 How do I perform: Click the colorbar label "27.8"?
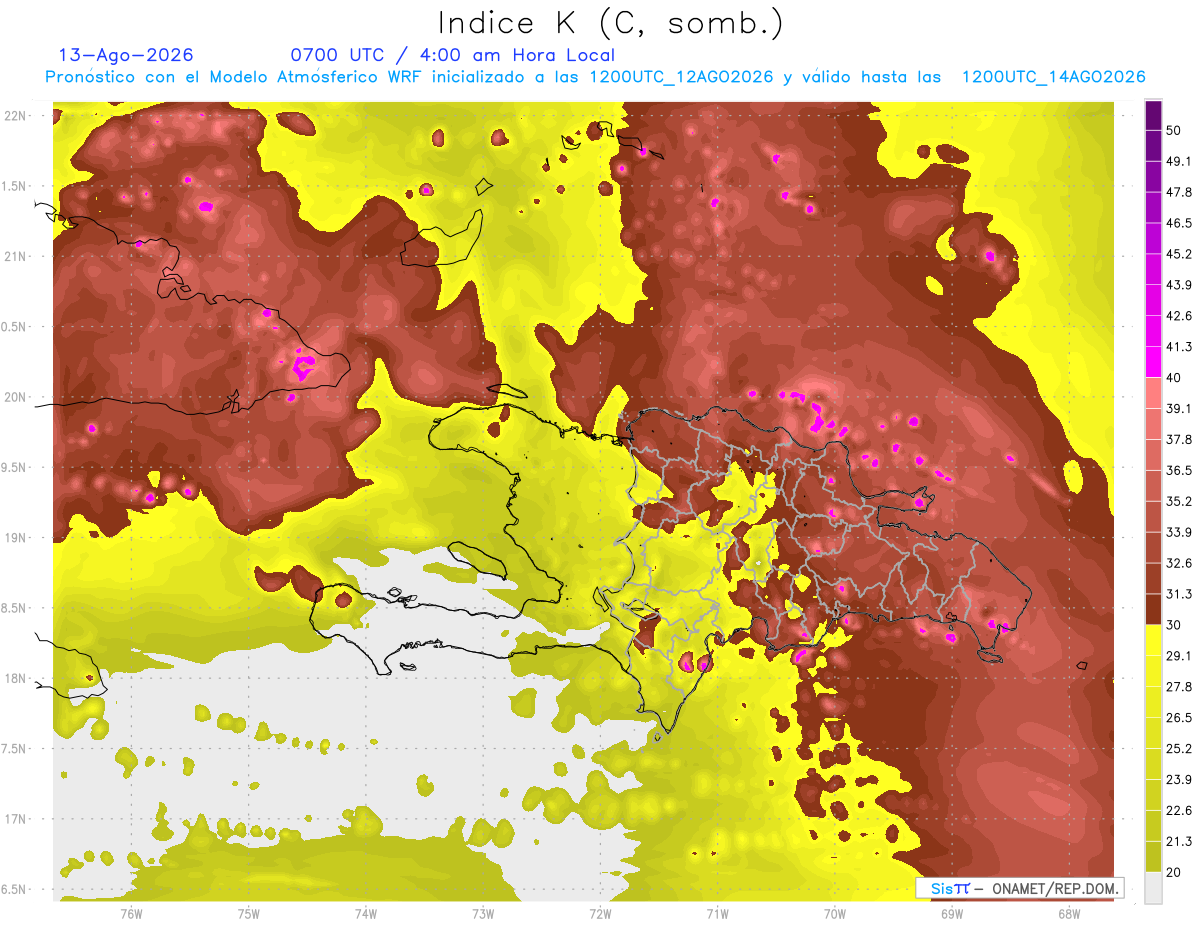[1178, 686]
